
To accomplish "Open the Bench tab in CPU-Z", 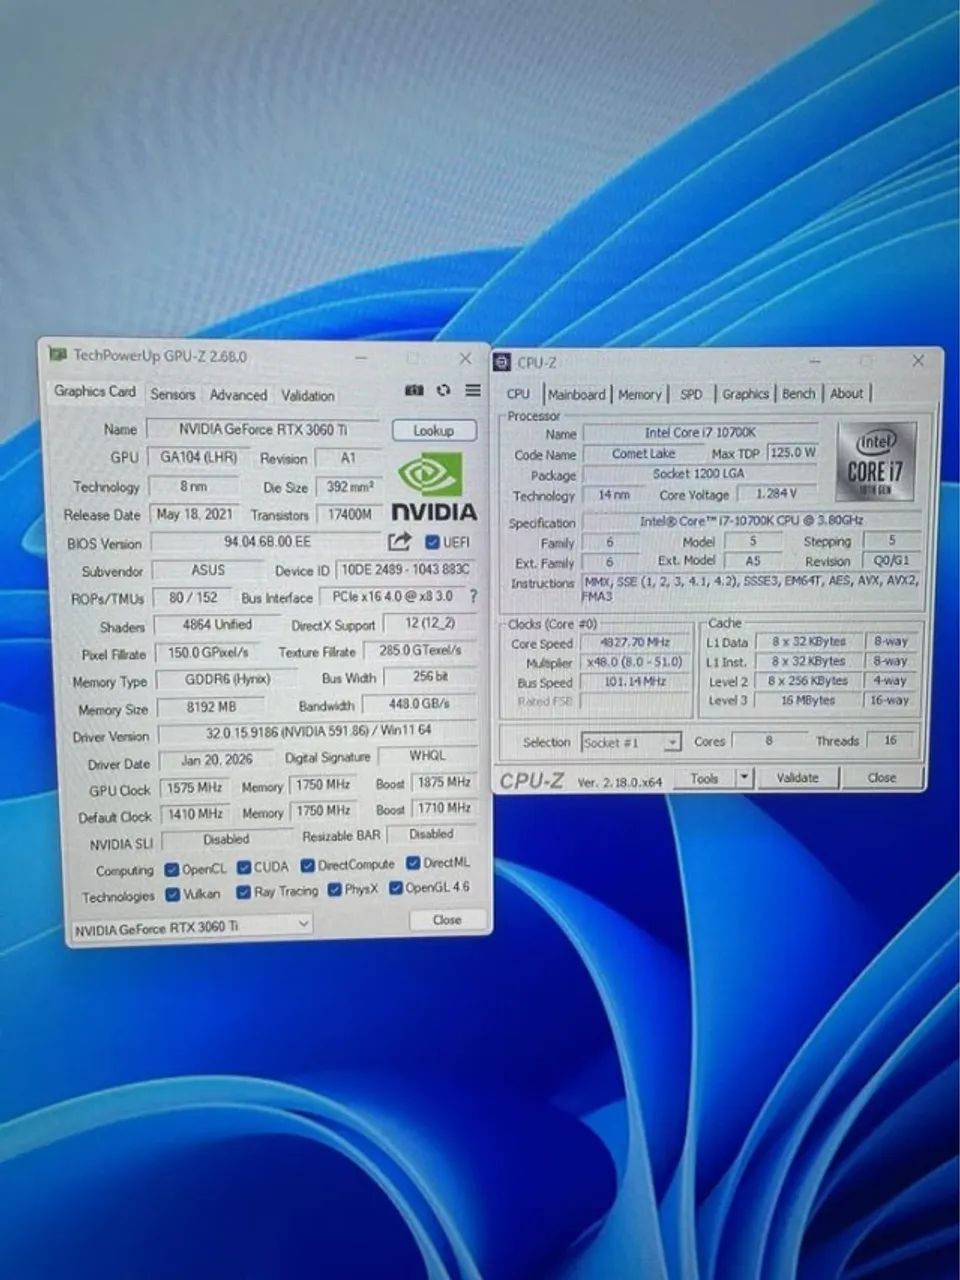I will click(799, 394).
